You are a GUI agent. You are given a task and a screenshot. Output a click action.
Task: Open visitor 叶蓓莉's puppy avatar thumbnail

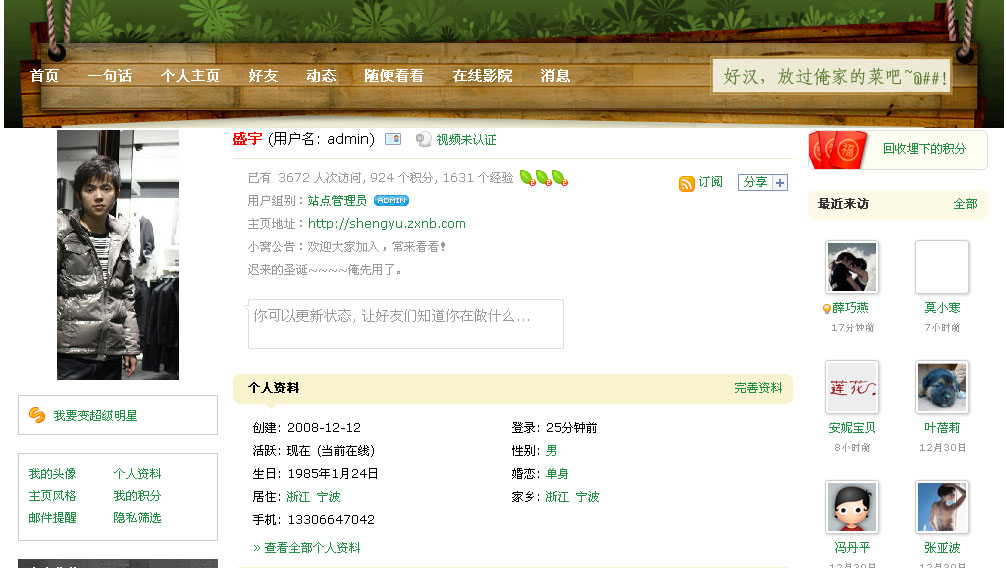pyautogui.click(x=941, y=387)
